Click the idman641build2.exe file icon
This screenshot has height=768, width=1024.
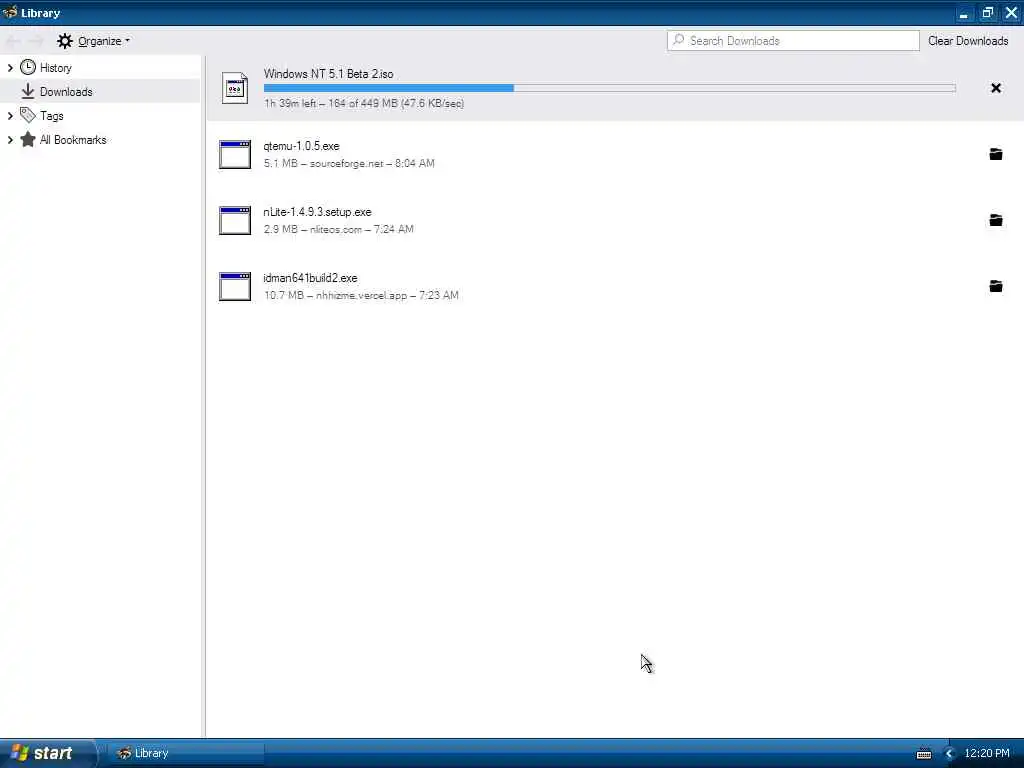point(235,287)
